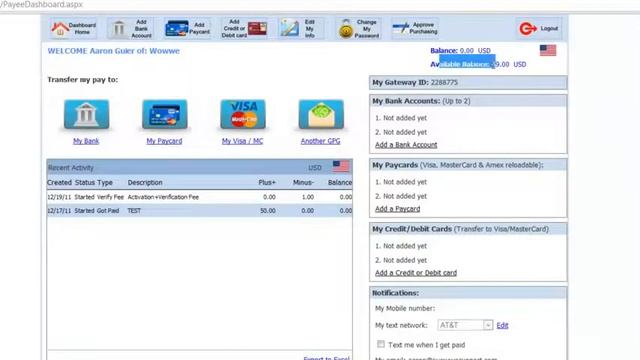Log out using the Logout button

tap(539, 29)
